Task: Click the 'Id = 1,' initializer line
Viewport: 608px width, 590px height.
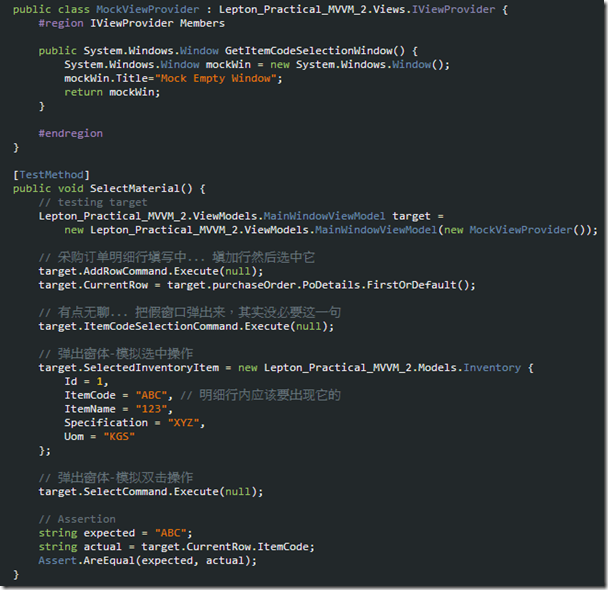Action: 86,381
